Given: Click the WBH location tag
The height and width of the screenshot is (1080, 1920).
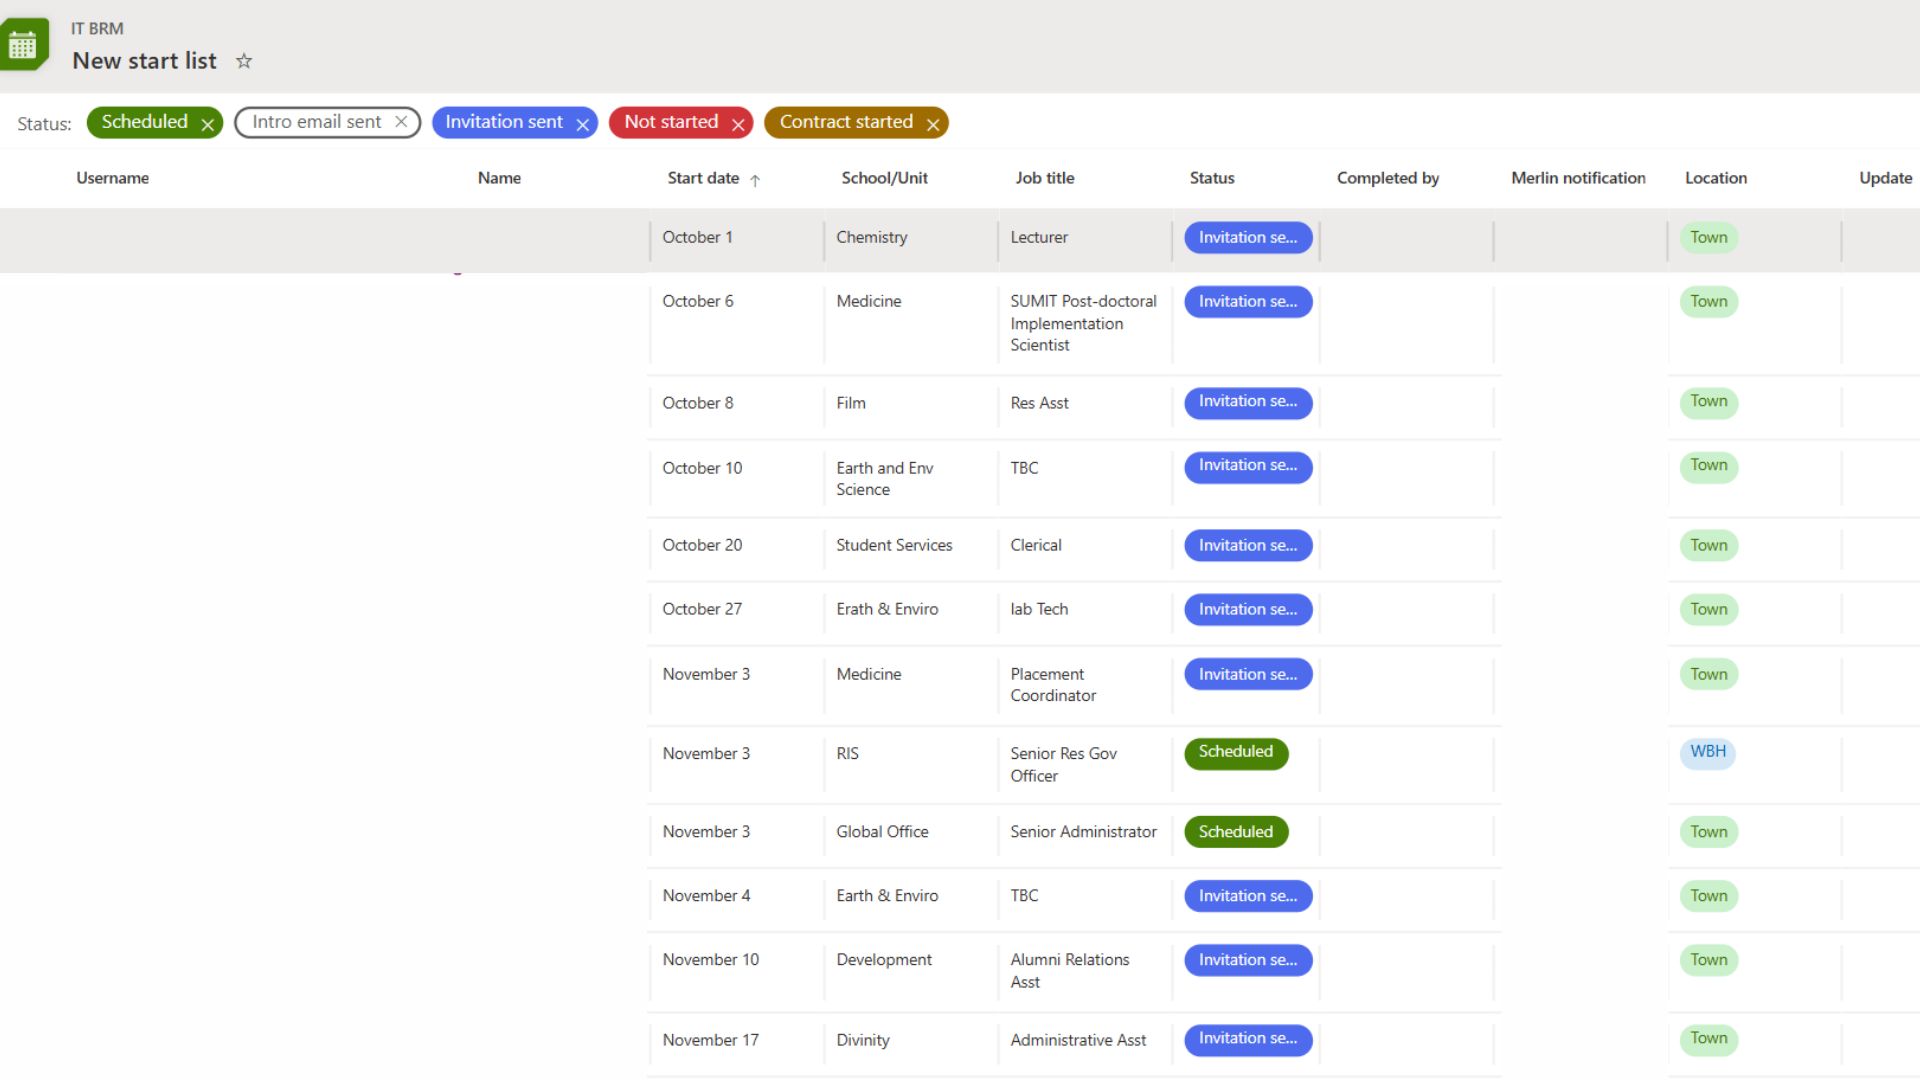Looking at the screenshot, I should pyautogui.click(x=1707, y=752).
